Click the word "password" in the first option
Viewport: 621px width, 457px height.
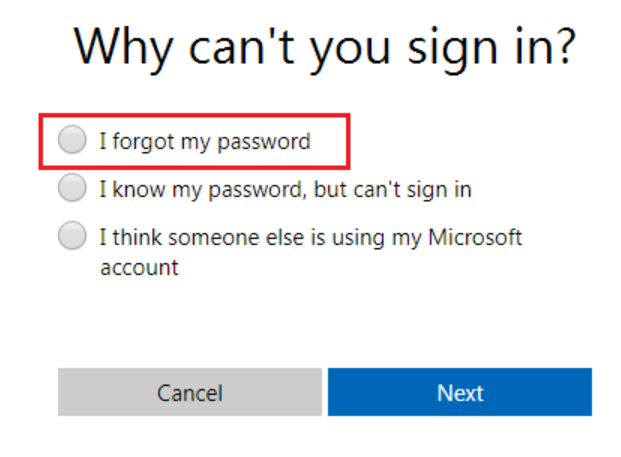266,142
